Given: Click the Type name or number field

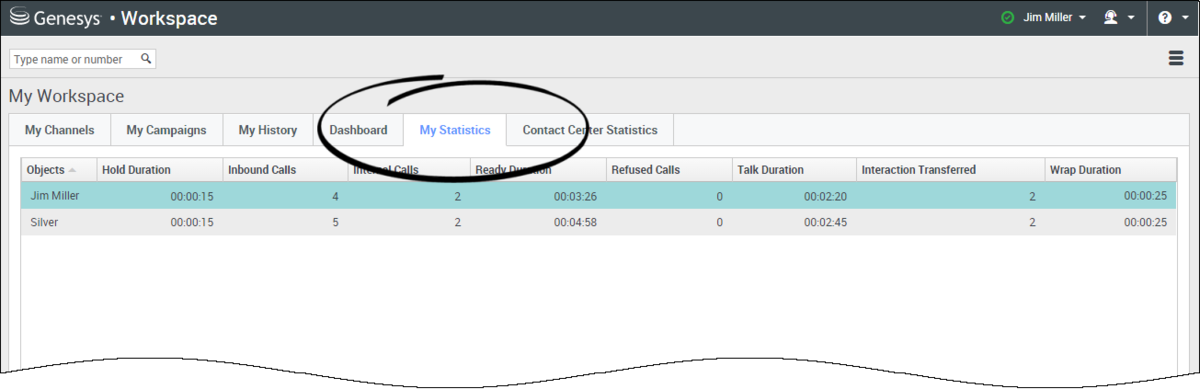Looking at the screenshot, I should [74, 59].
